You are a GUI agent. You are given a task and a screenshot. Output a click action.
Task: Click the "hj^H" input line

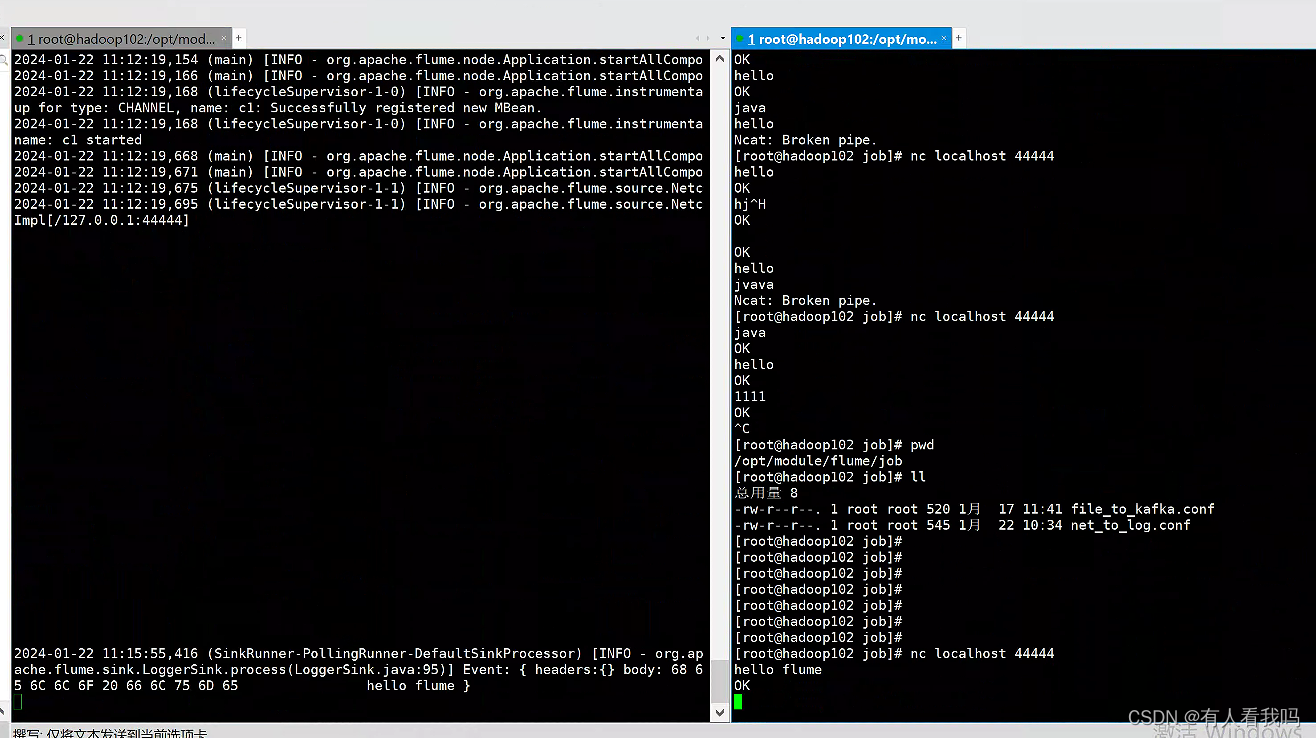click(750, 204)
